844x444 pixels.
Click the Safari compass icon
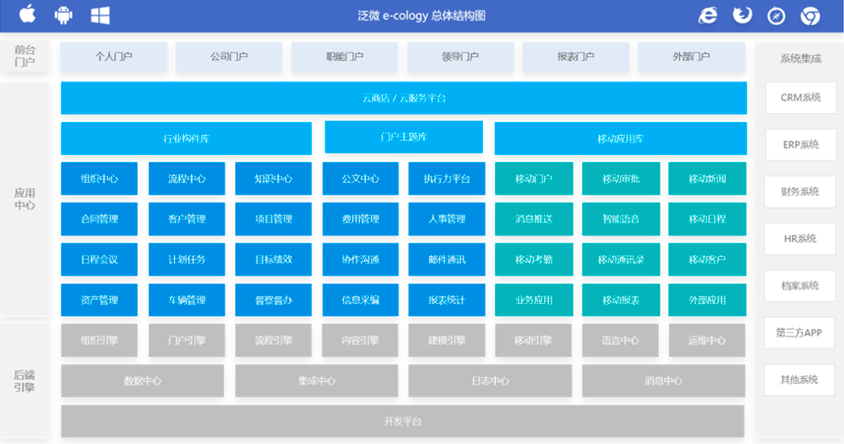[x=776, y=16]
